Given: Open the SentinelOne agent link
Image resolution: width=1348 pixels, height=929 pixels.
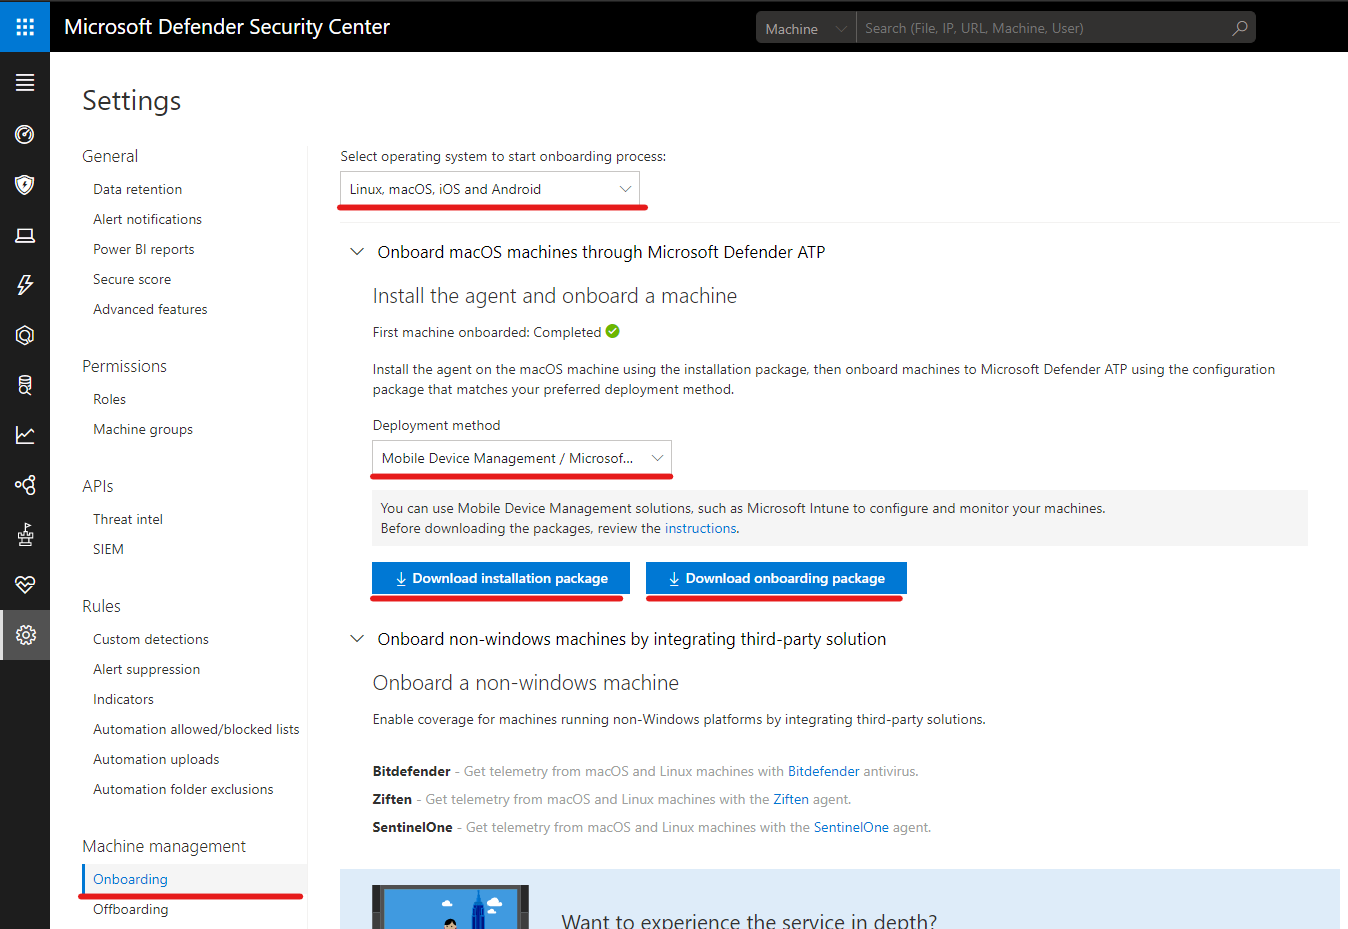Looking at the screenshot, I should click(x=851, y=827).
